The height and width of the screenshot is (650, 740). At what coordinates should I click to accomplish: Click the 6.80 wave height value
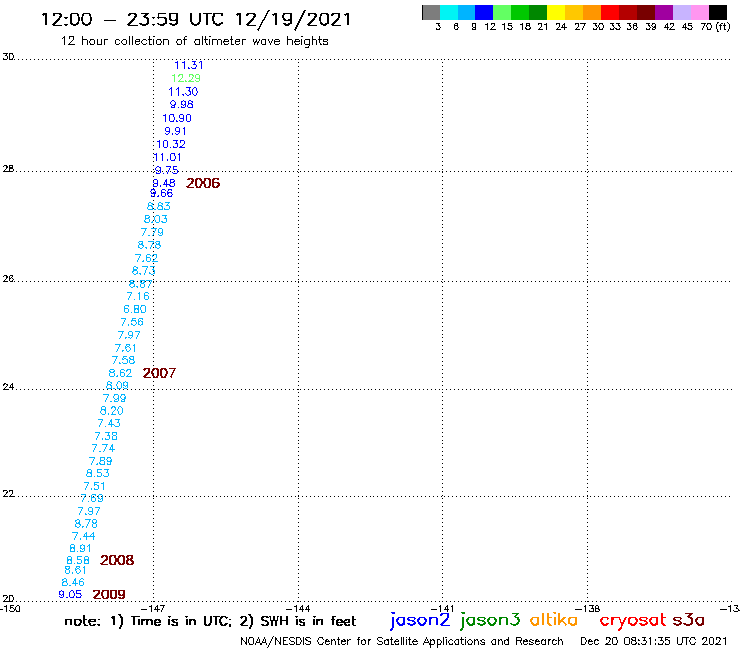click(x=135, y=309)
